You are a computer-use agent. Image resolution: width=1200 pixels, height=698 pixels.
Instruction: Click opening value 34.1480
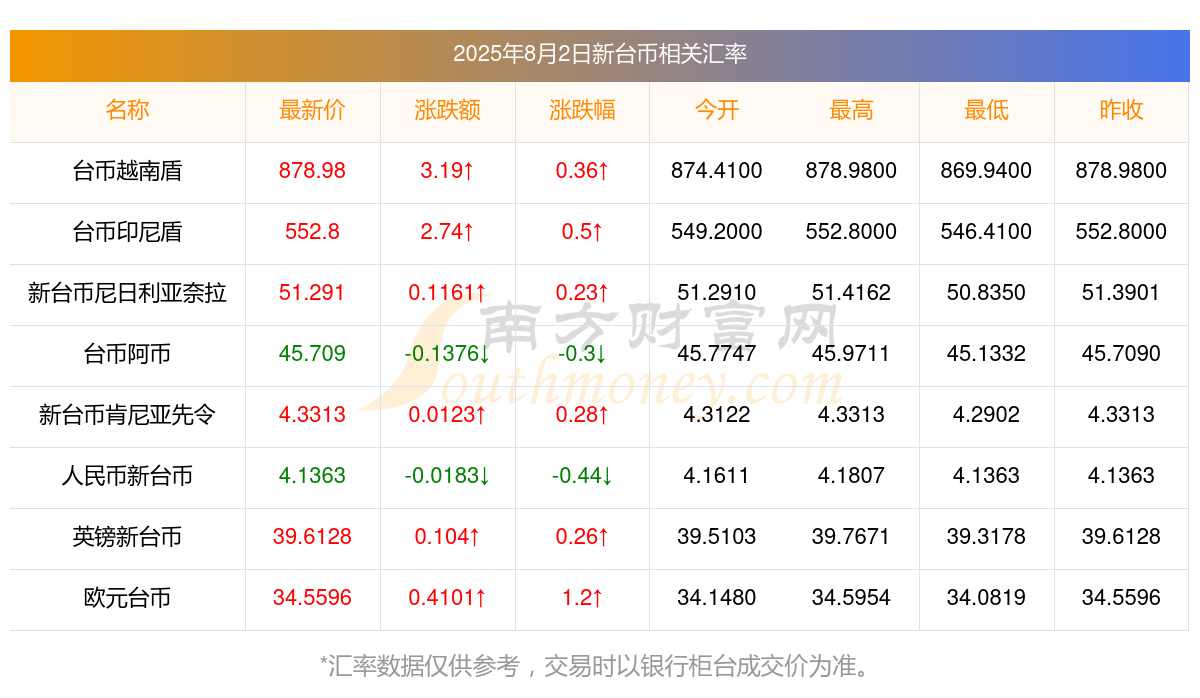(717, 598)
